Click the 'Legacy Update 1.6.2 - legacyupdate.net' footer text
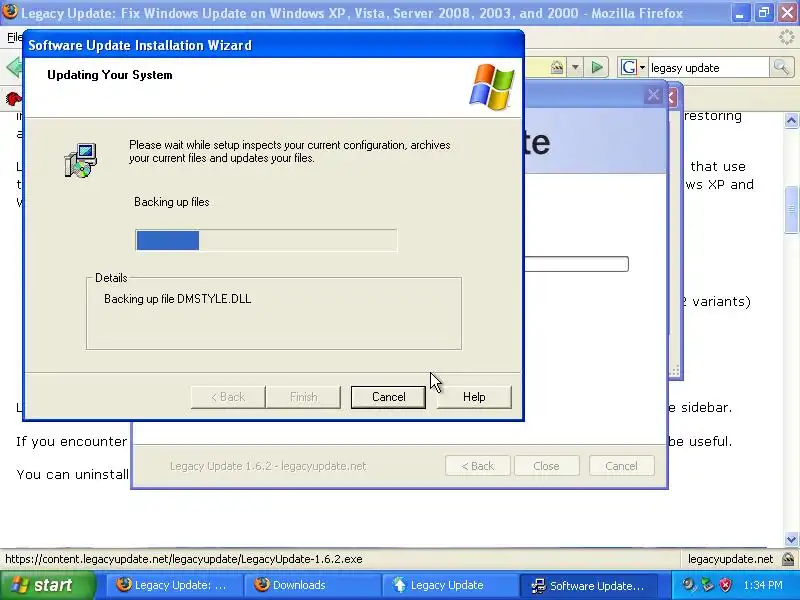The image size is (800, 600). coord(268,466)
